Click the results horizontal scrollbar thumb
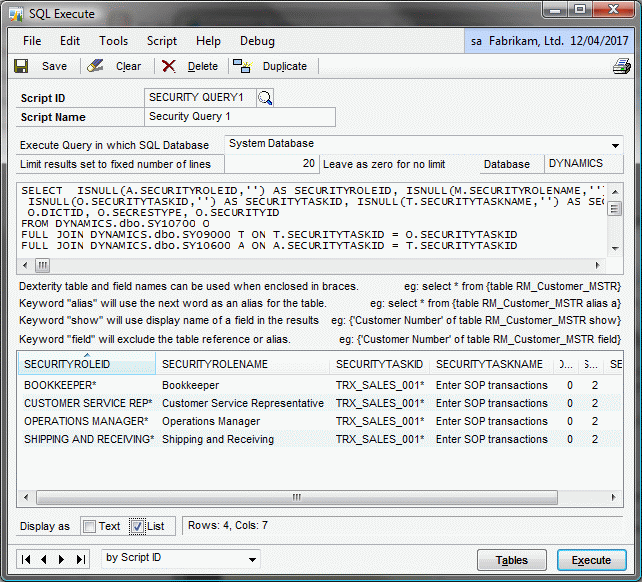642x582 pixels. pos(297,497)
